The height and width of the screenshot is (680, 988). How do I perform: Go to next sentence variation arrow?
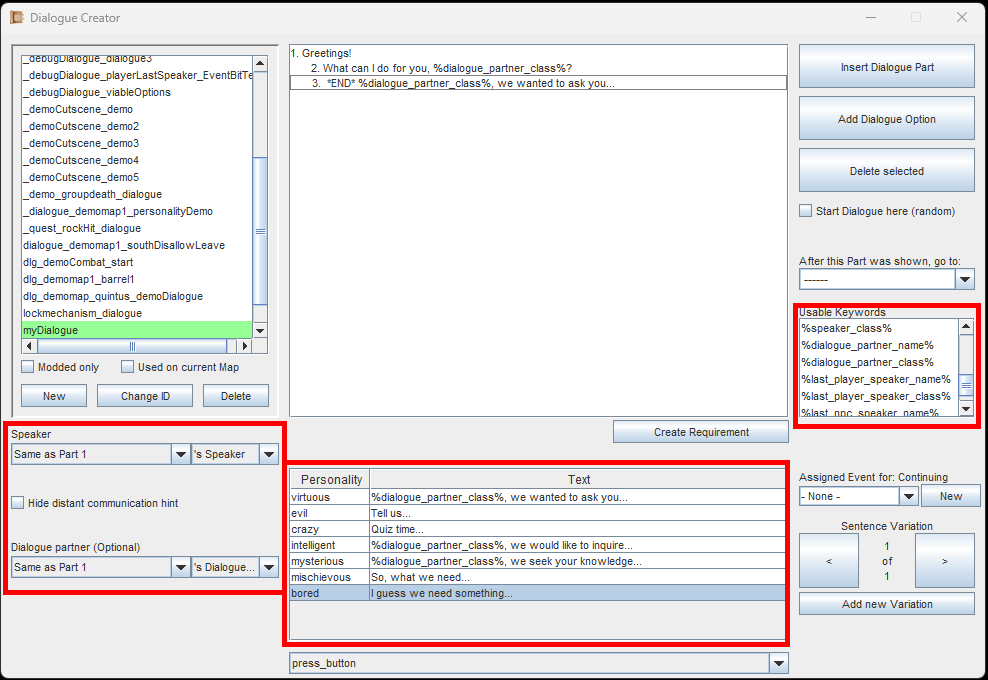tap(944, 561)
